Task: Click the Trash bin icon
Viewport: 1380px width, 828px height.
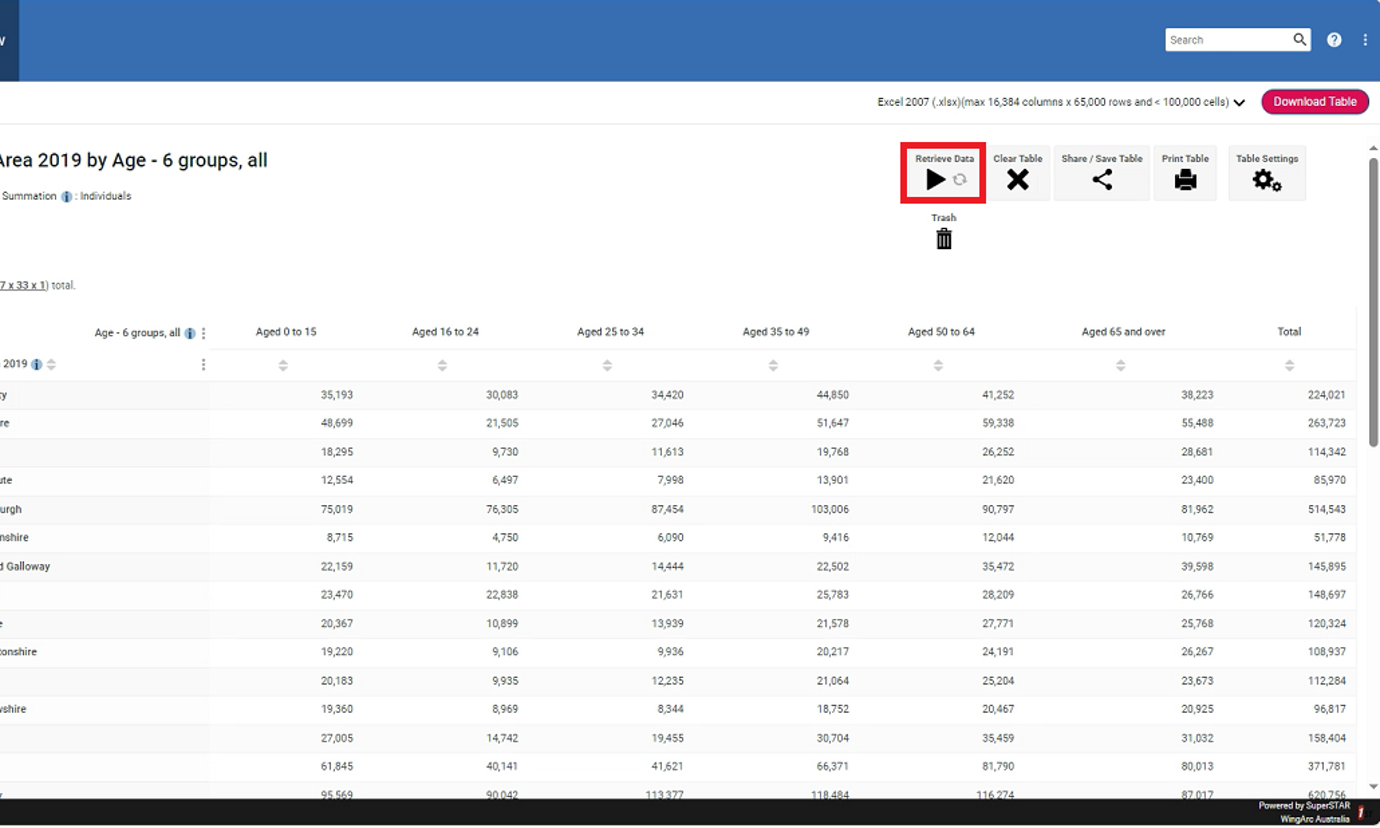Action: click(x=943, y=238)
